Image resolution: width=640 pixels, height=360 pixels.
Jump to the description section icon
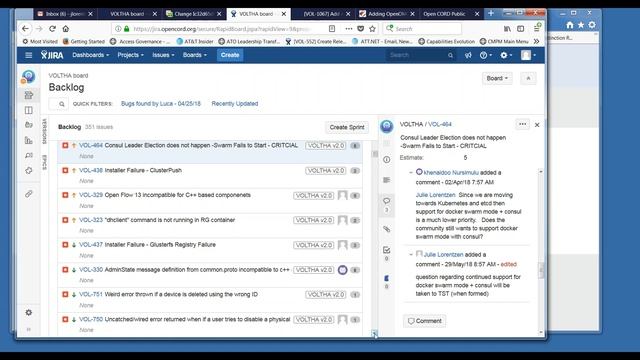pos(387,180)
